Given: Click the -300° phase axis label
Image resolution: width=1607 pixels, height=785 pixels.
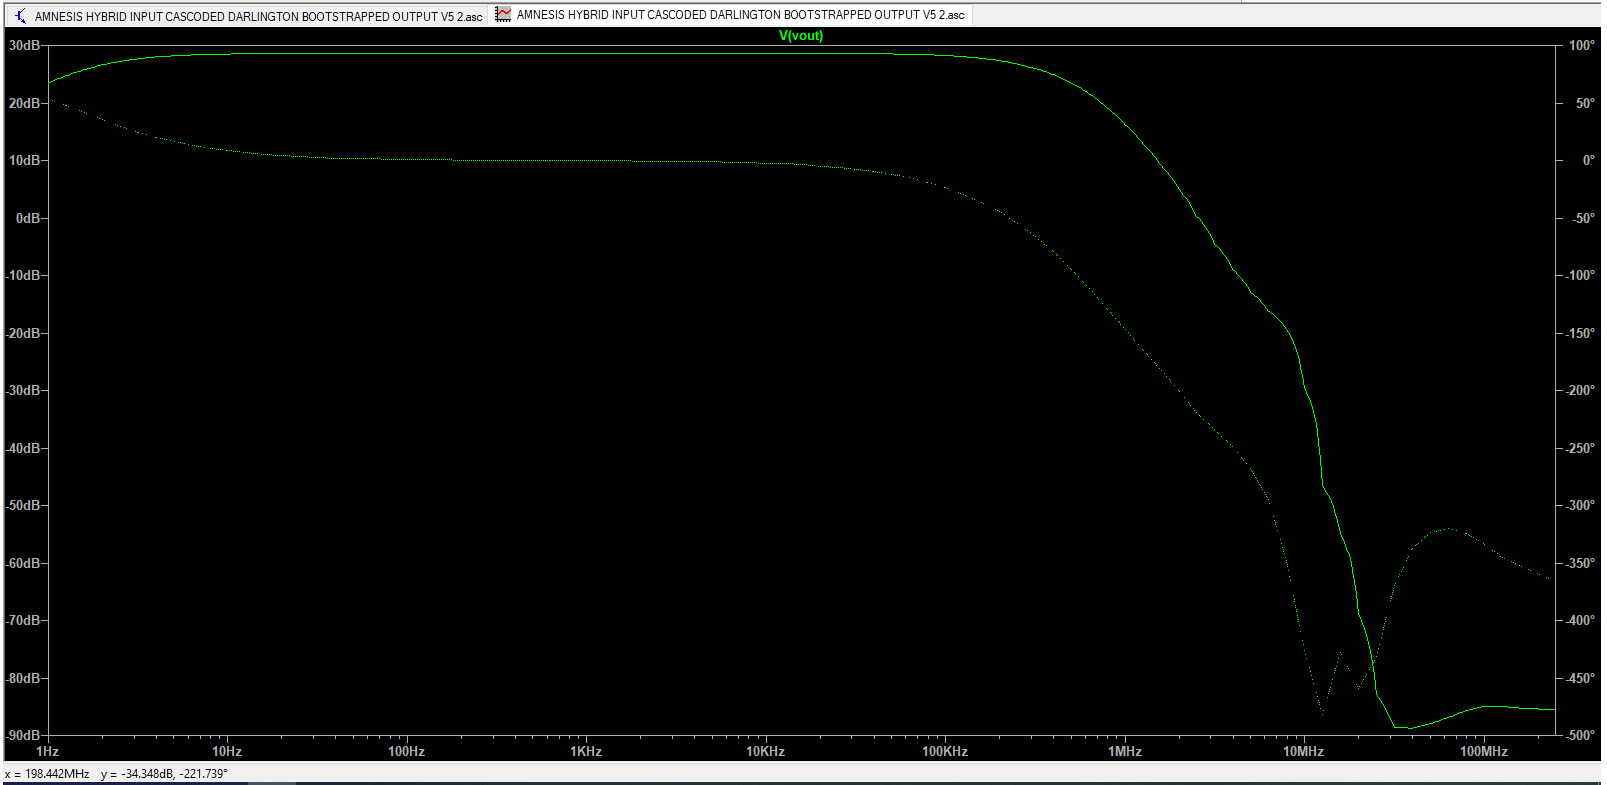Looking at the screenshot, I should click(x=1580, y=505).
